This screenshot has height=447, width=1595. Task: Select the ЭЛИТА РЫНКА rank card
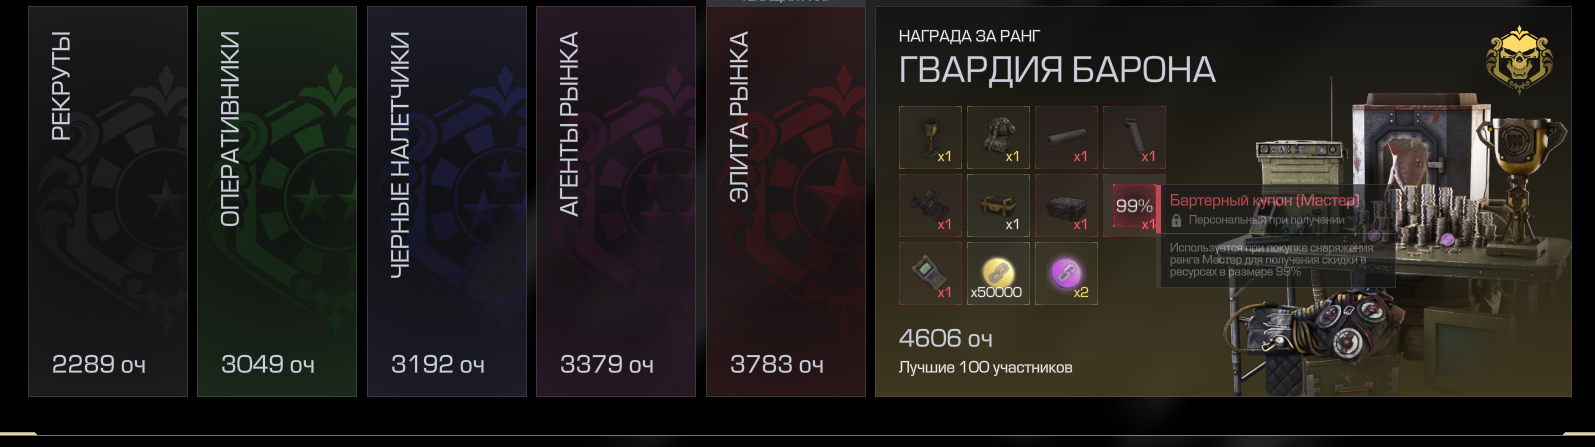[x=786, y=201]
